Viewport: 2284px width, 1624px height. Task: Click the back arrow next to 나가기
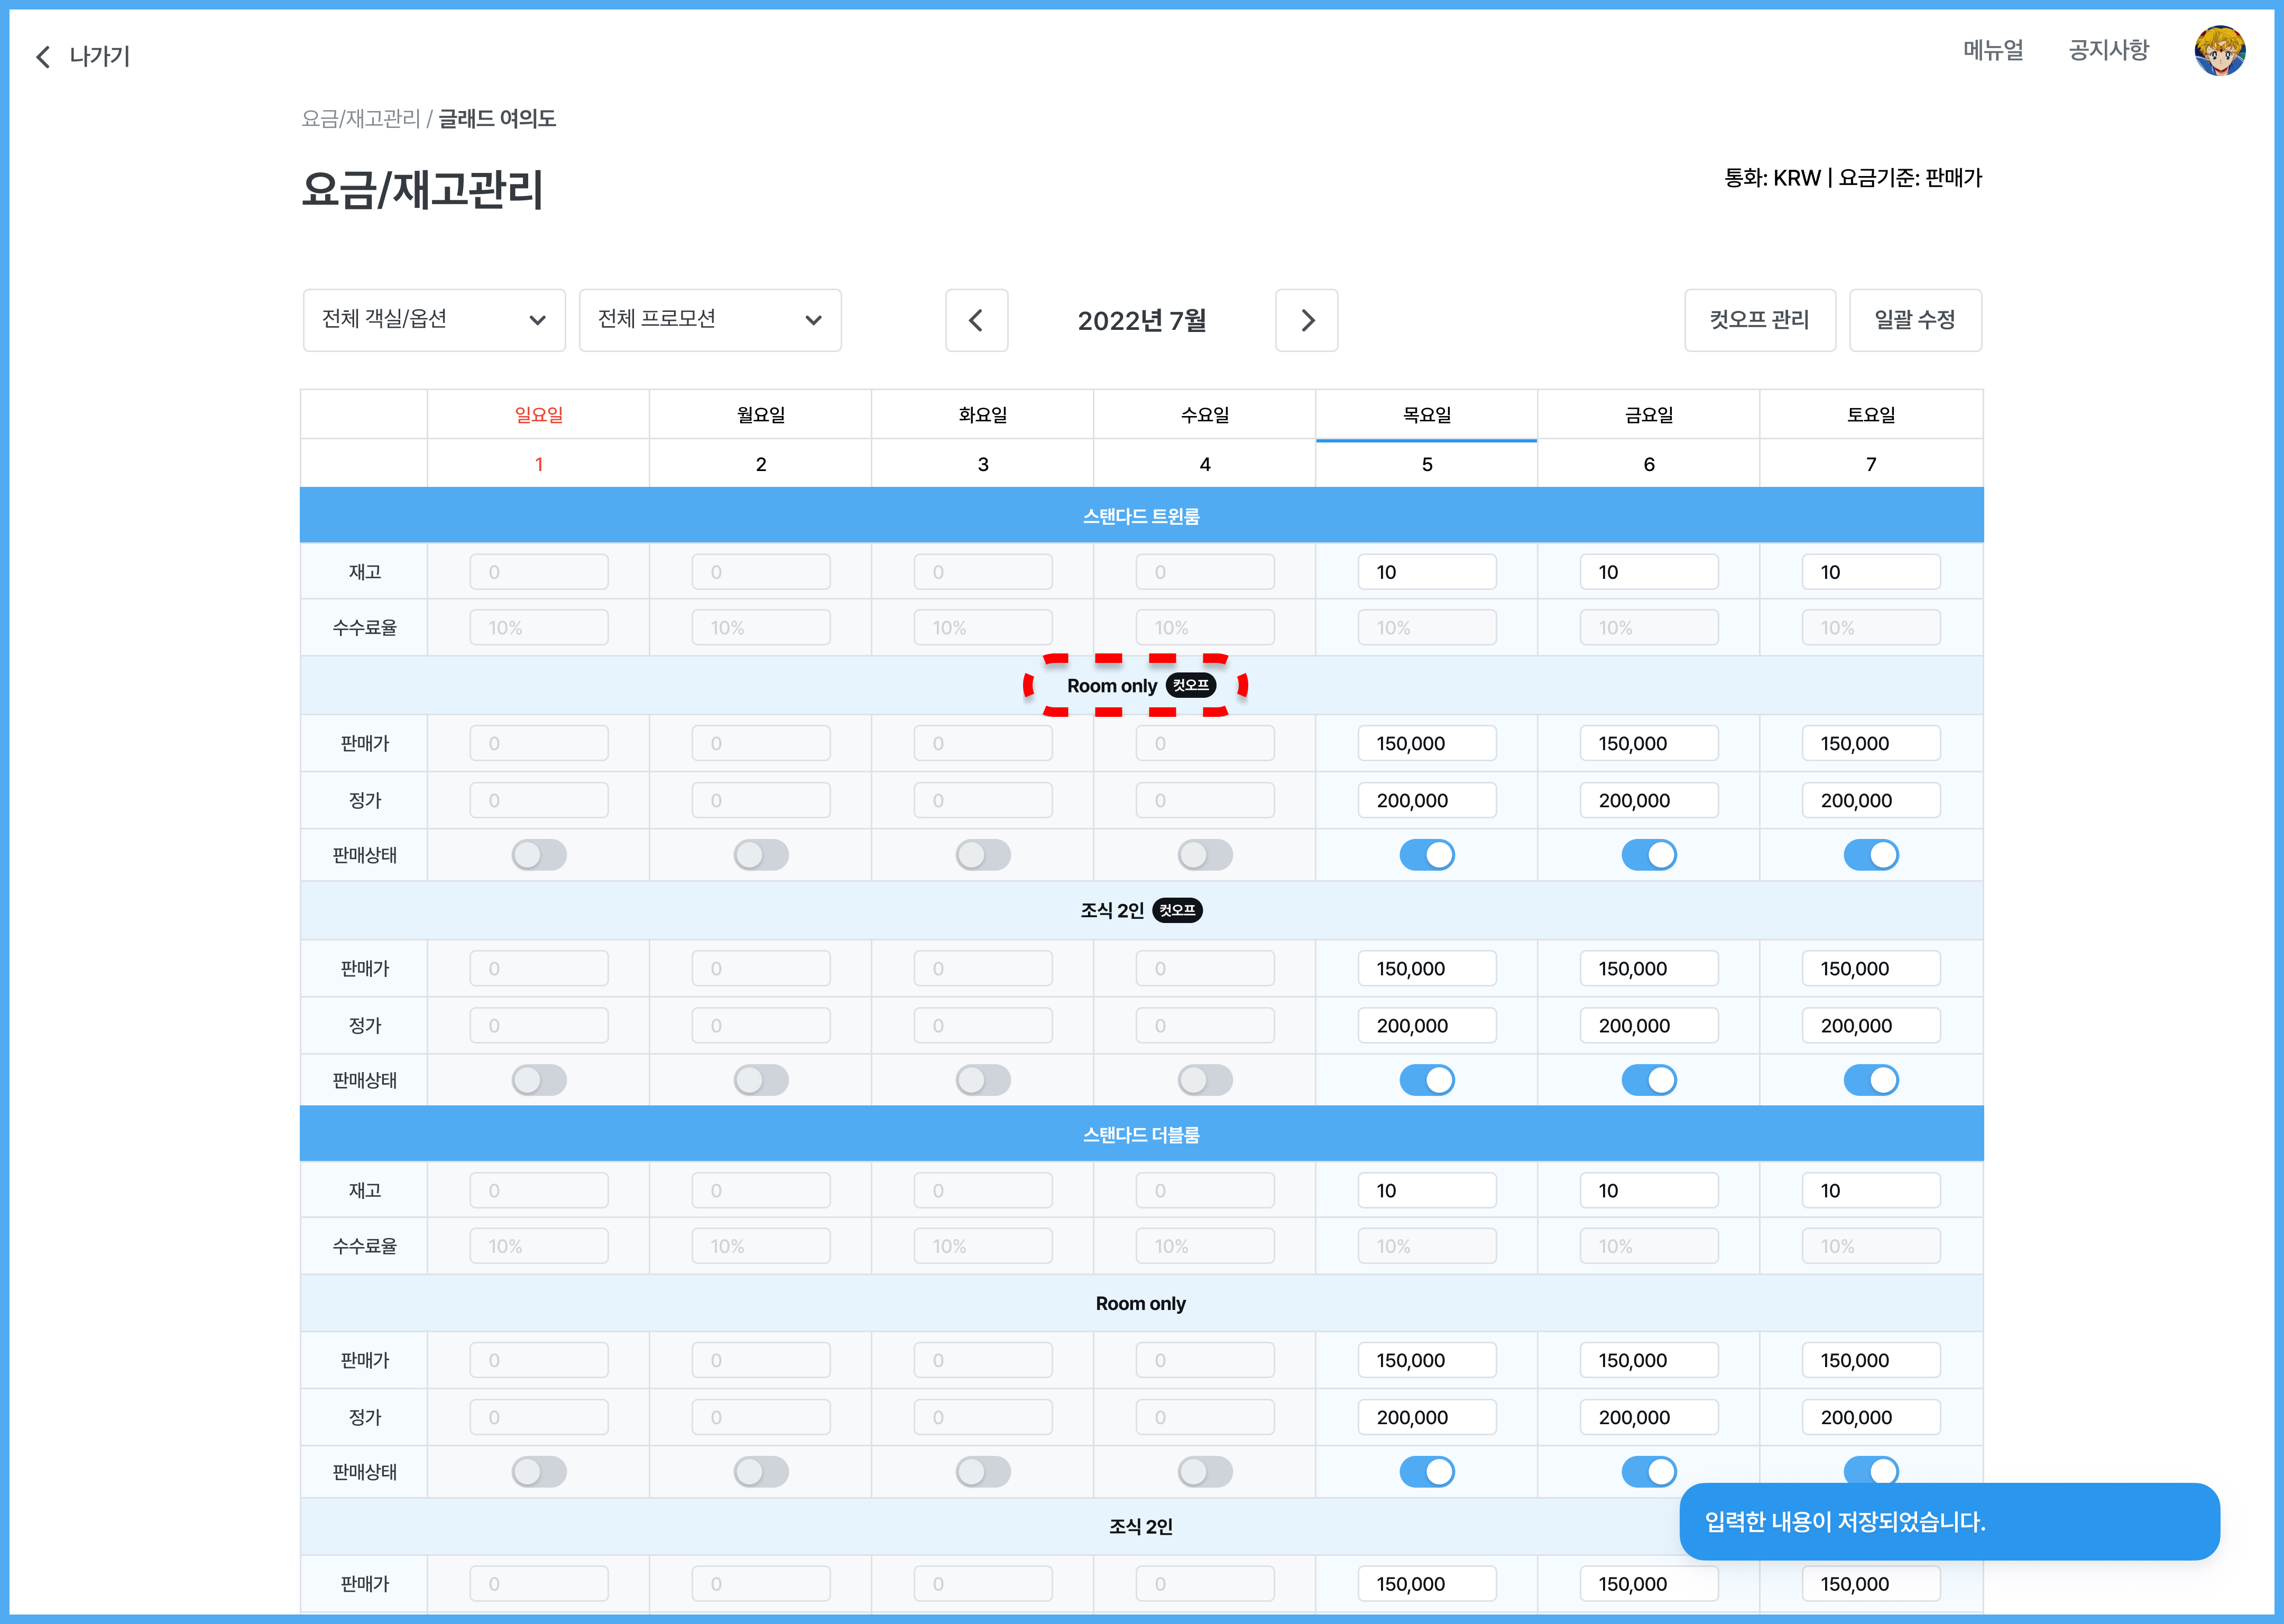43,57
